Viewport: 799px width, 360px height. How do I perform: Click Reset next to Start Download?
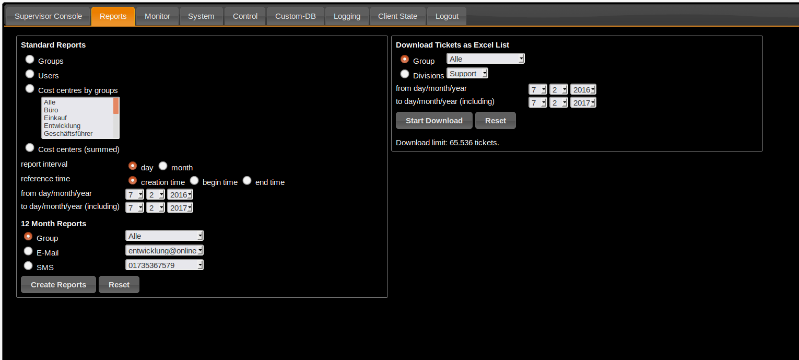pyautogui.click(x=495, y=121)
